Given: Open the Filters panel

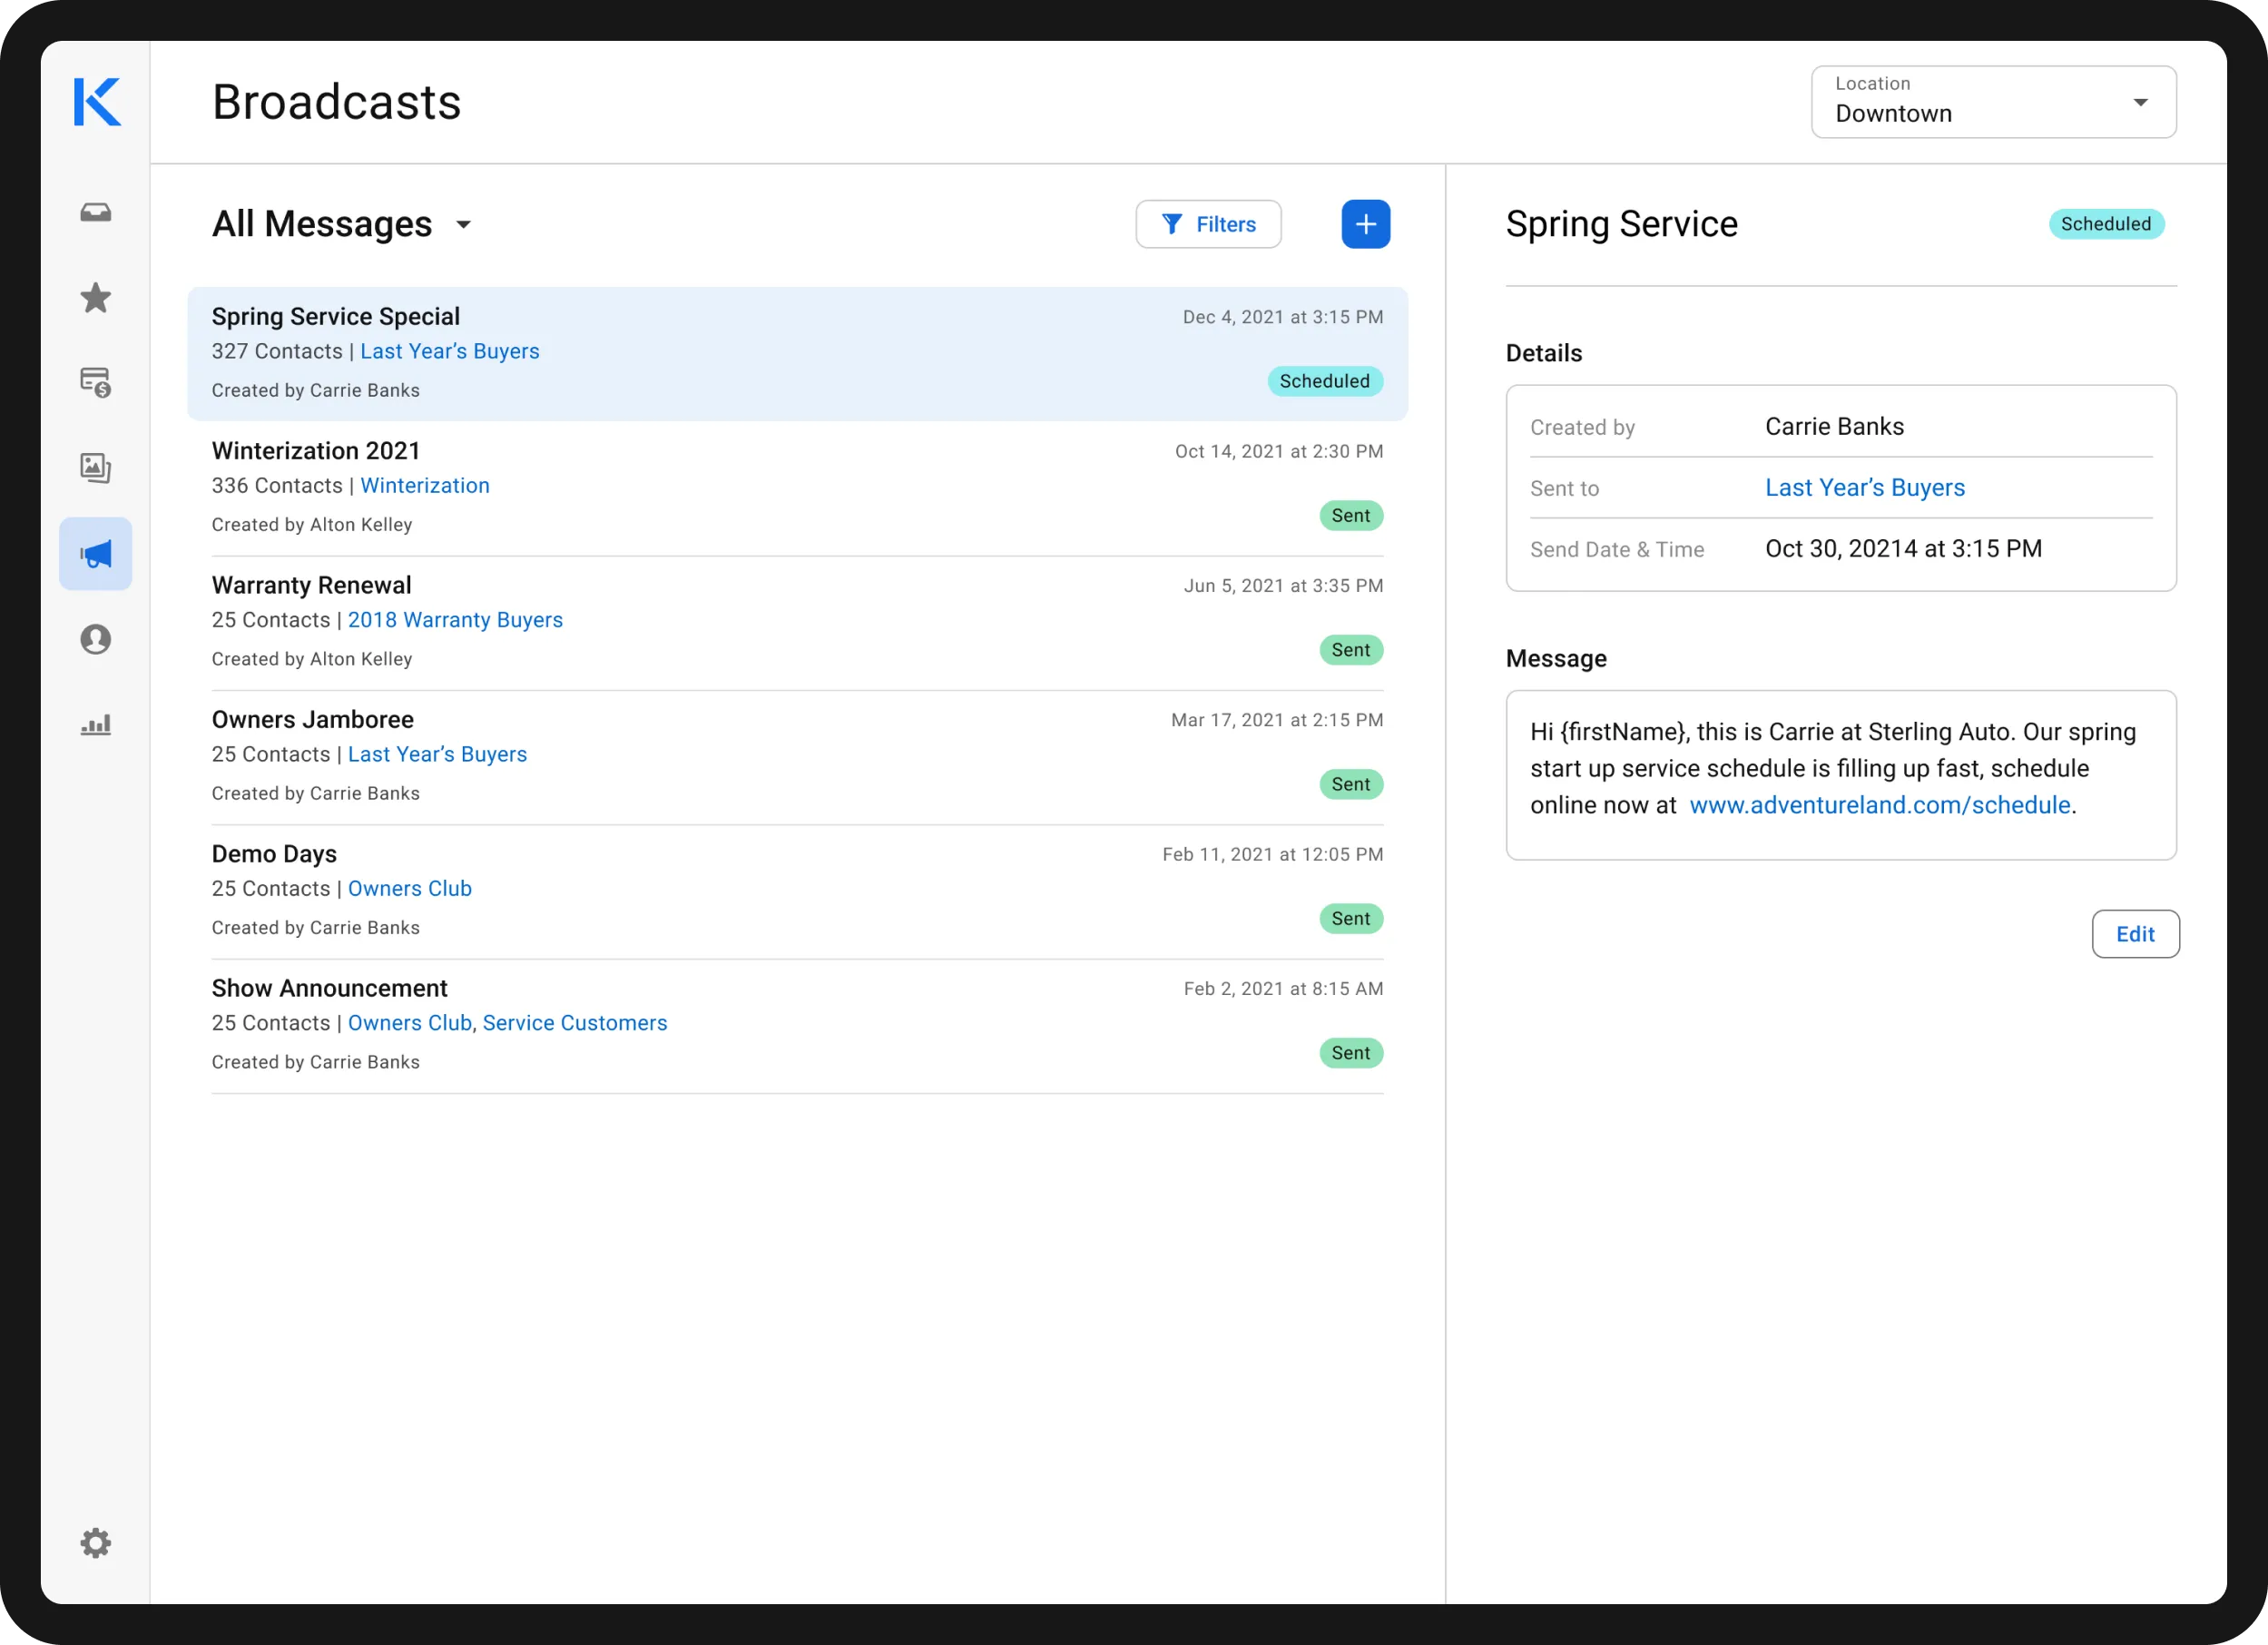Looking at the screenshot, I should point(1208,224).
